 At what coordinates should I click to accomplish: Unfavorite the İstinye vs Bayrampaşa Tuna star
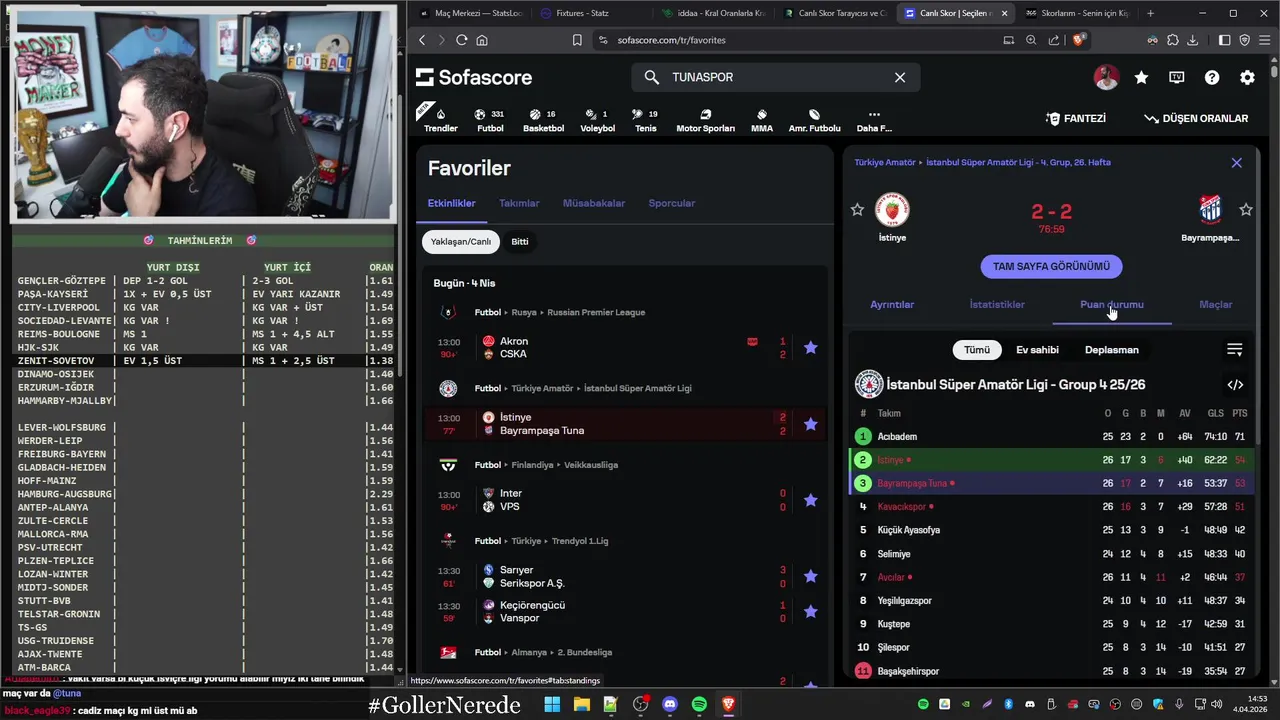pos(811,424)
